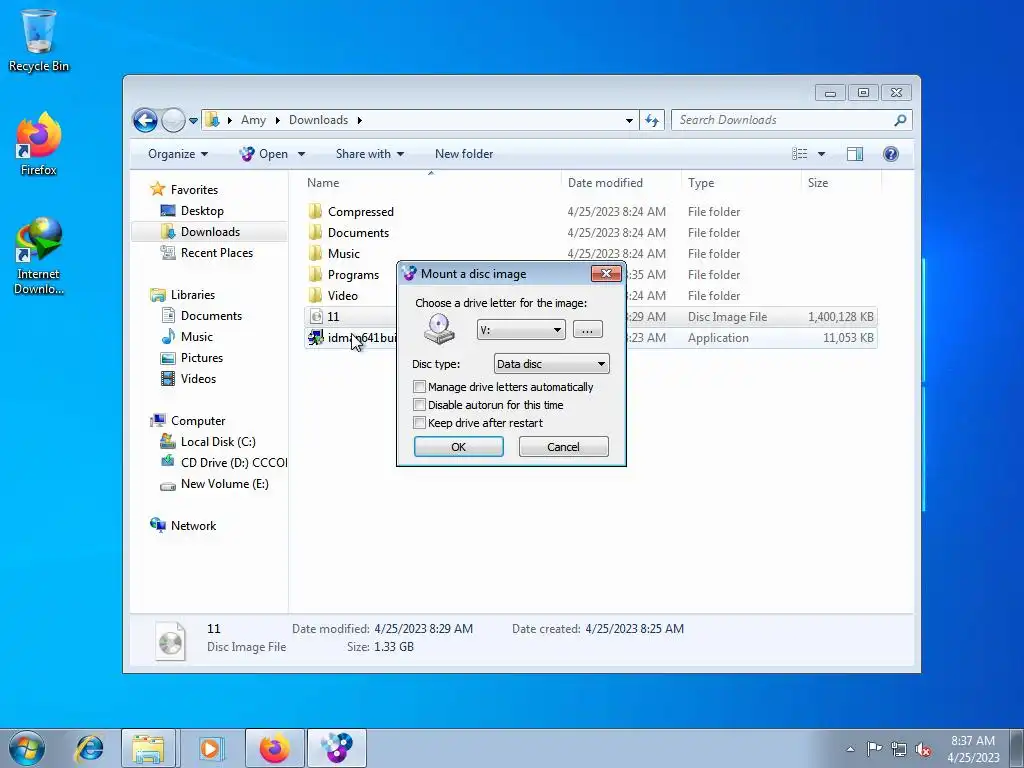This screenshot has width=1024, height=768.
Task: Click the Forward arrow in Explorer
Action: (173, 120)
